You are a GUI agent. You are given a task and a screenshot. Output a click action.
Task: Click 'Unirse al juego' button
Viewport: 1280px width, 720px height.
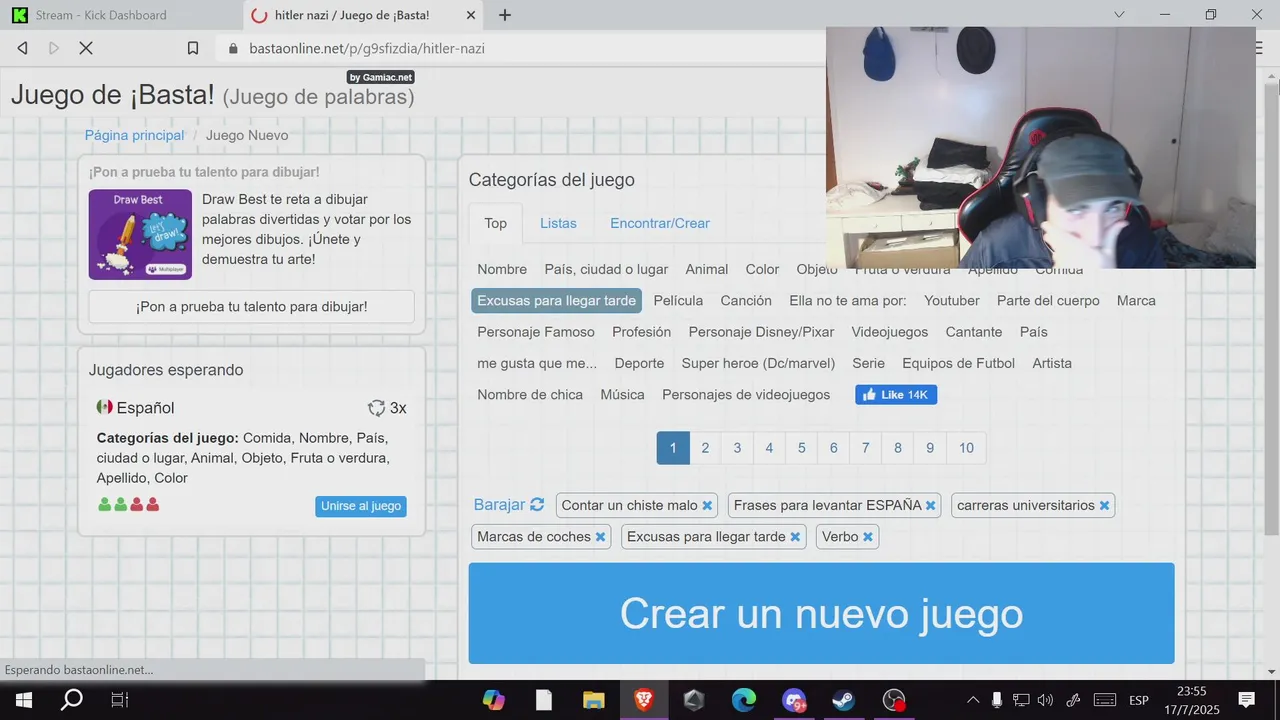(x=361, y=506)
